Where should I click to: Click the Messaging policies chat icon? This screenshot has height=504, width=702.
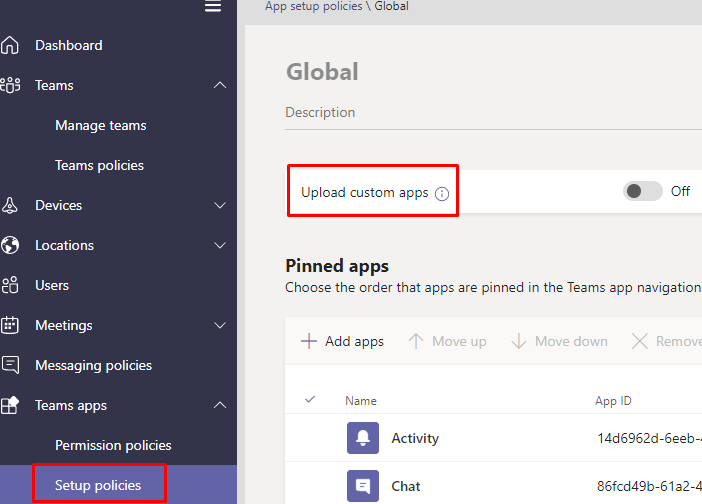(x=10, y=365)
